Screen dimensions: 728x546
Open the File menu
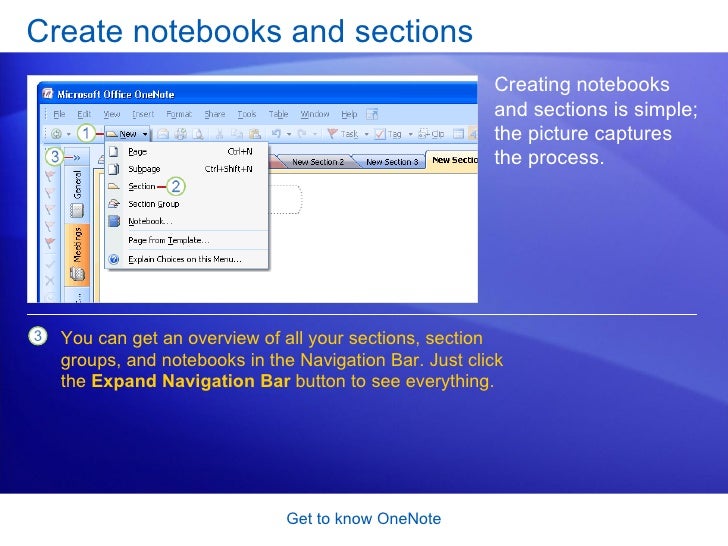click(x=59, y=114)
